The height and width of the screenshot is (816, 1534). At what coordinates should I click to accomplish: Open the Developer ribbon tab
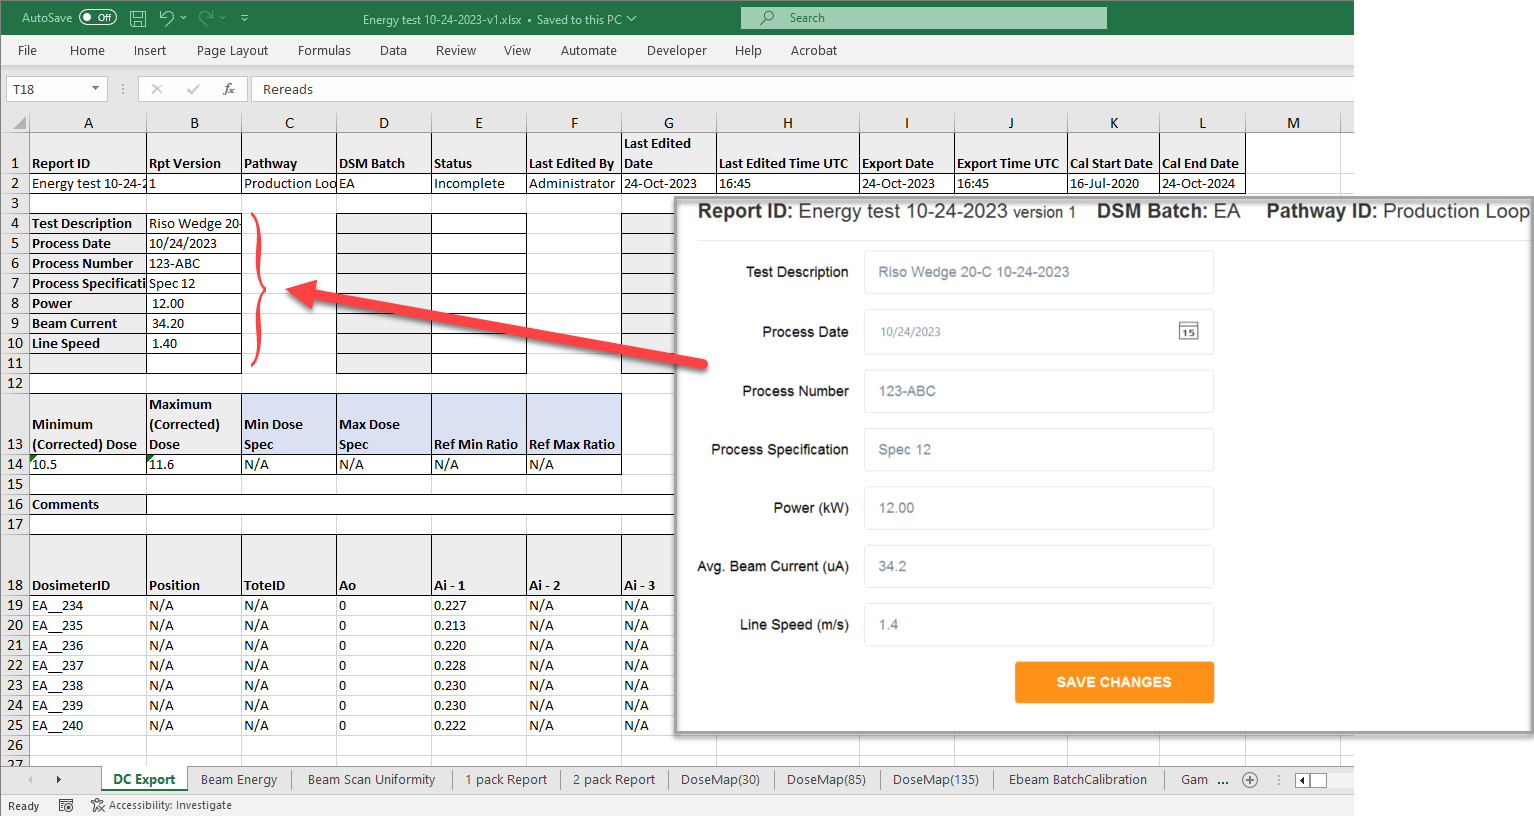click(x=677, y=50)
